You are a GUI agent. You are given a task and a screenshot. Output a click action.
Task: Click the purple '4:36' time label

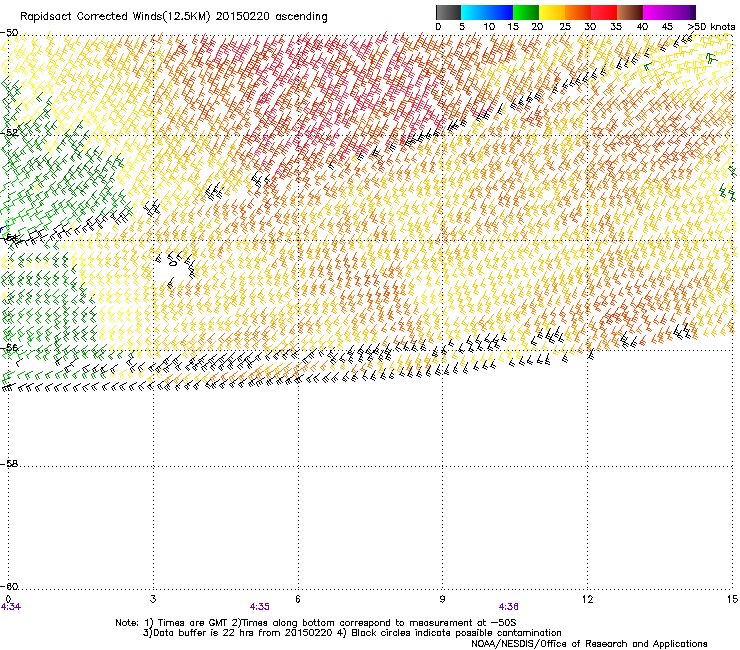pos(508,607)
